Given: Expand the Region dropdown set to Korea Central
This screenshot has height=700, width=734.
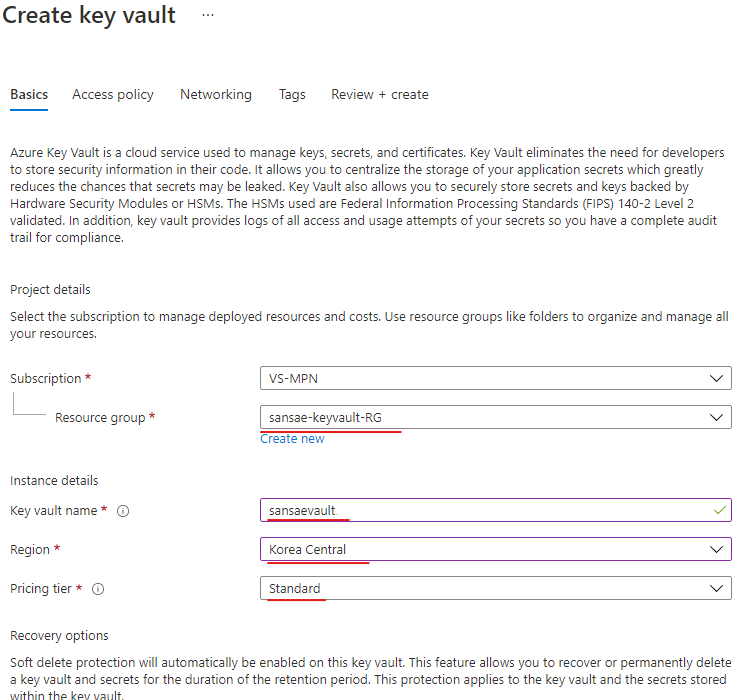Looking at the screenshot, I should point(495,549).
